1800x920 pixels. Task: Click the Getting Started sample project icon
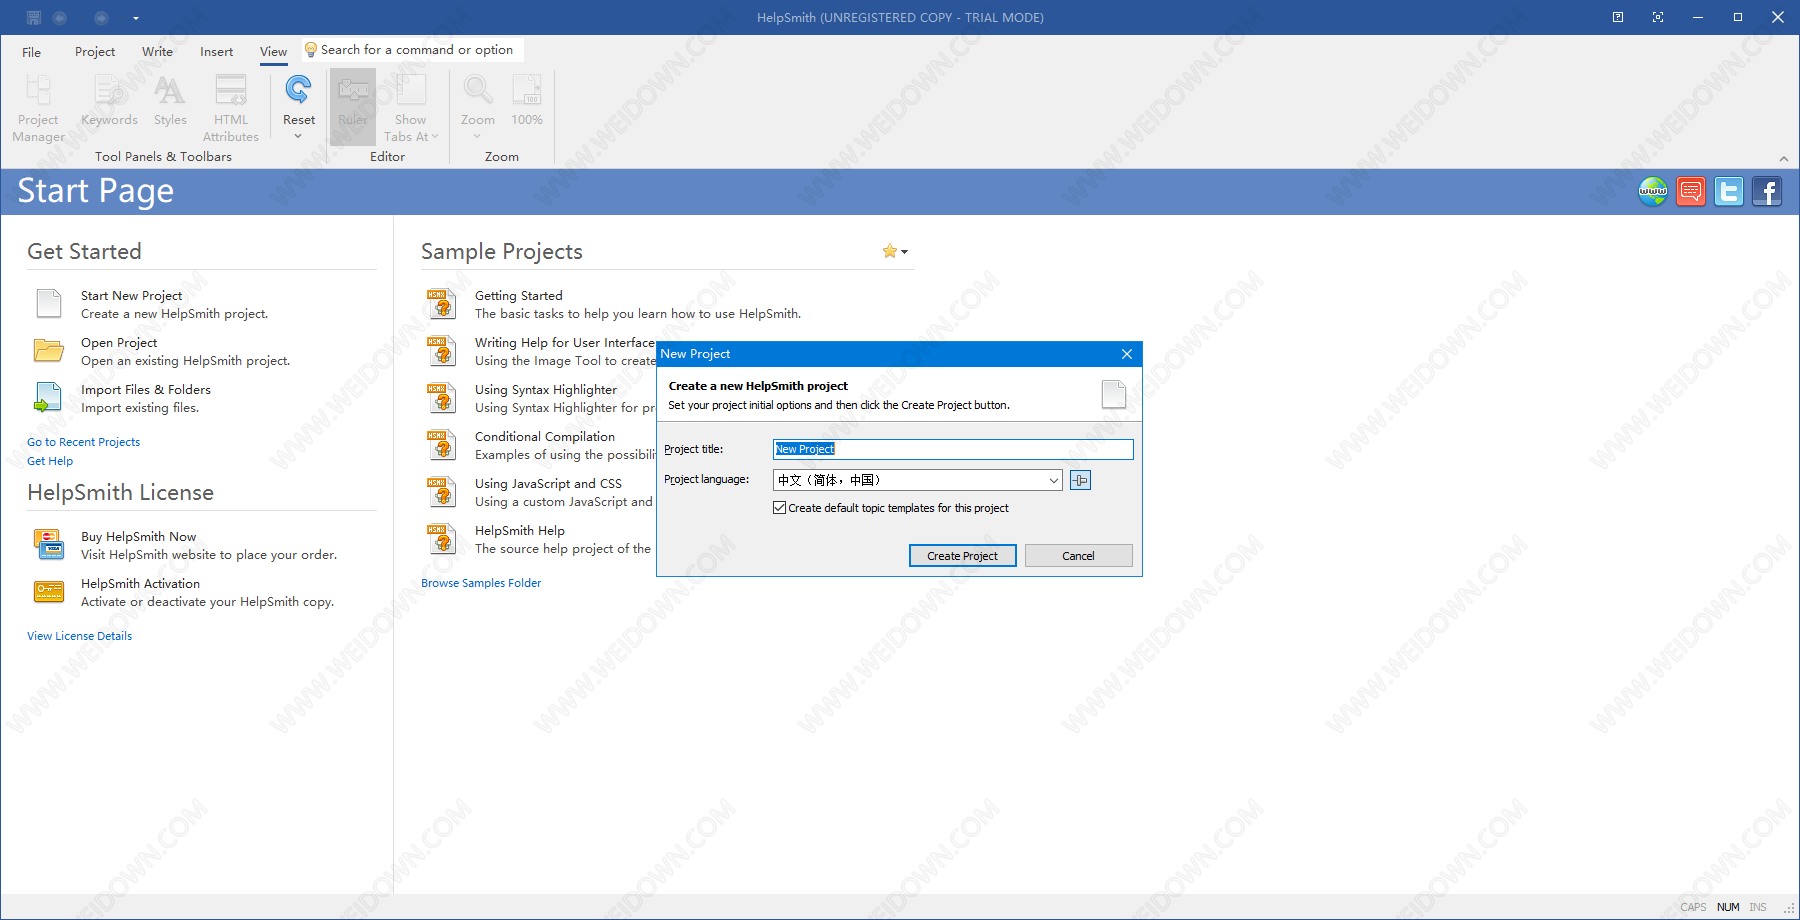pos(442,304)
